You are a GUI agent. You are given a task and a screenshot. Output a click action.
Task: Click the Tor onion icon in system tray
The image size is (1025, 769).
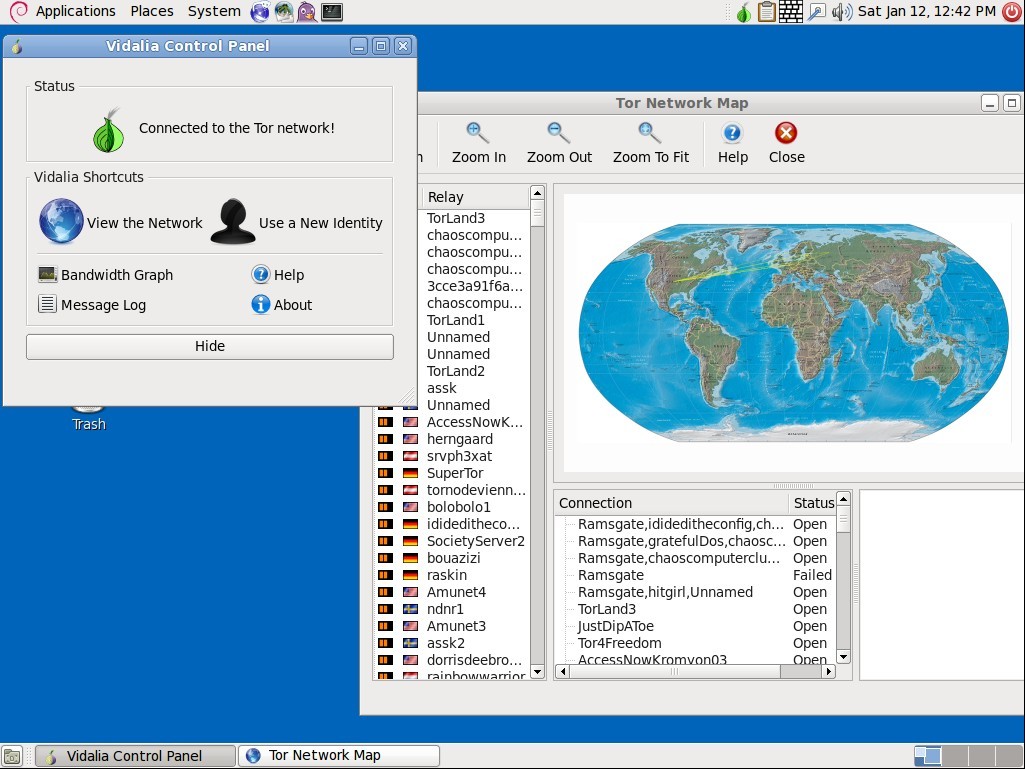pos(743,12)
